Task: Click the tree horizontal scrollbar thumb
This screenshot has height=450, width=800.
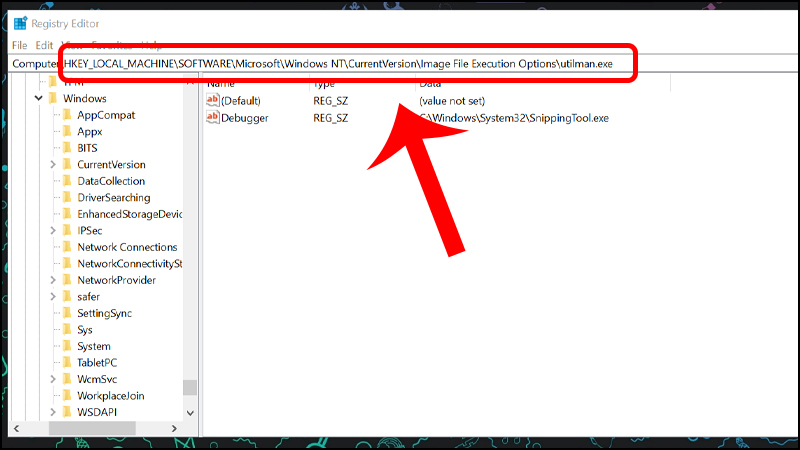Action: tap(92, 429)
